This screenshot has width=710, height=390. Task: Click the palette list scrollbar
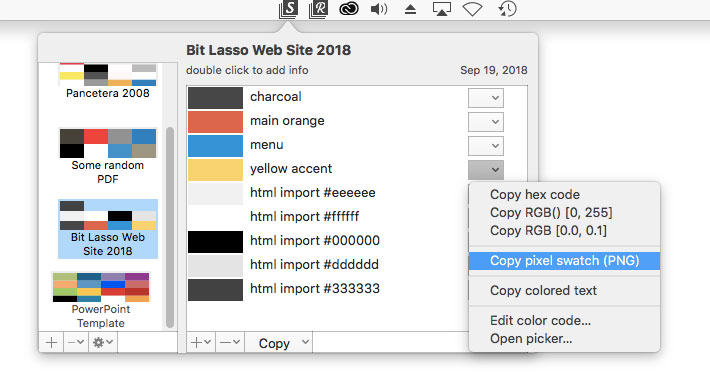click(170, 227)
